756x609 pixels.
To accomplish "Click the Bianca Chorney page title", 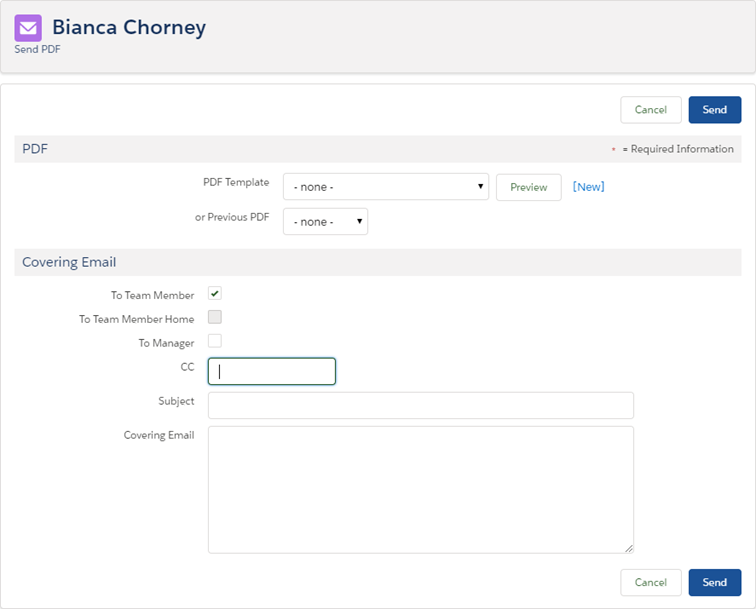I will (x=129, y=27).
